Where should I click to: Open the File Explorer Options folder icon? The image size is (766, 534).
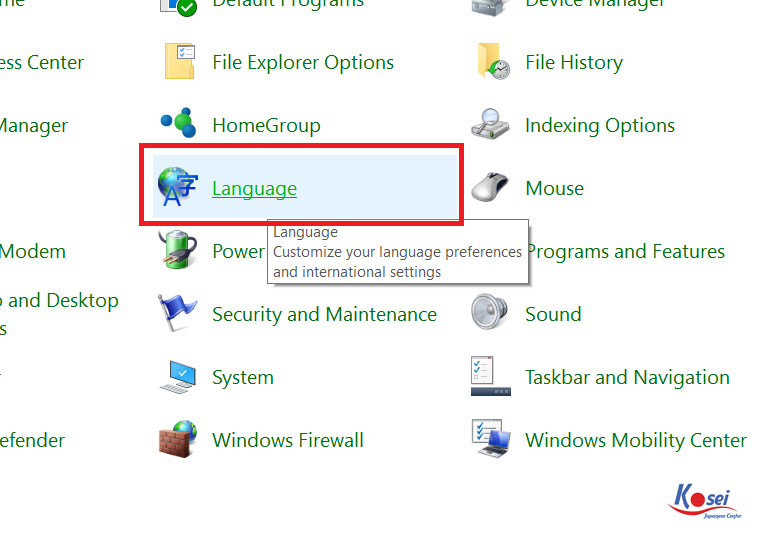point(180,62)
